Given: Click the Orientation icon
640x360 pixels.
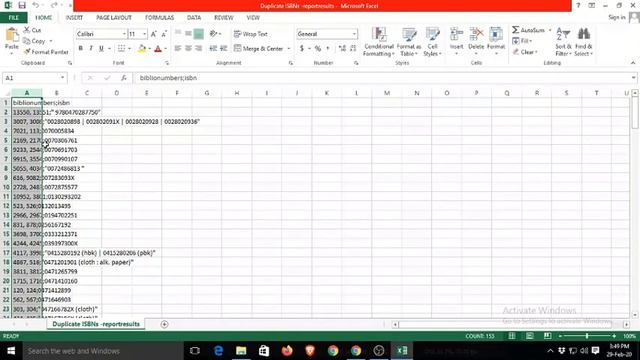Looking at the screenshot, I should 213,34.
